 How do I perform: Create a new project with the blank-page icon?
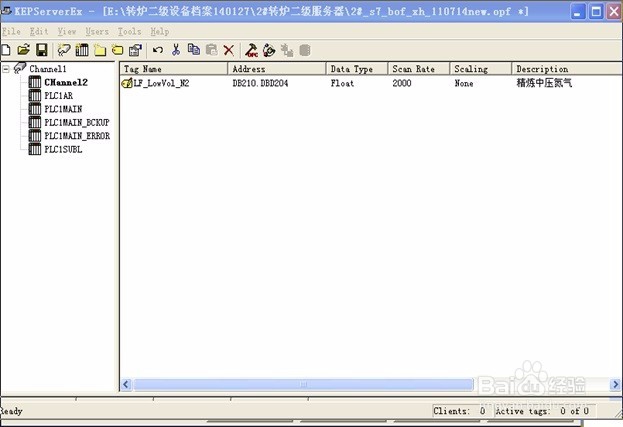click(6, 50)
